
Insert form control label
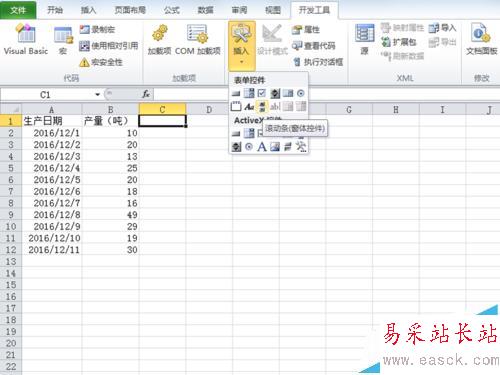point(249,107)
